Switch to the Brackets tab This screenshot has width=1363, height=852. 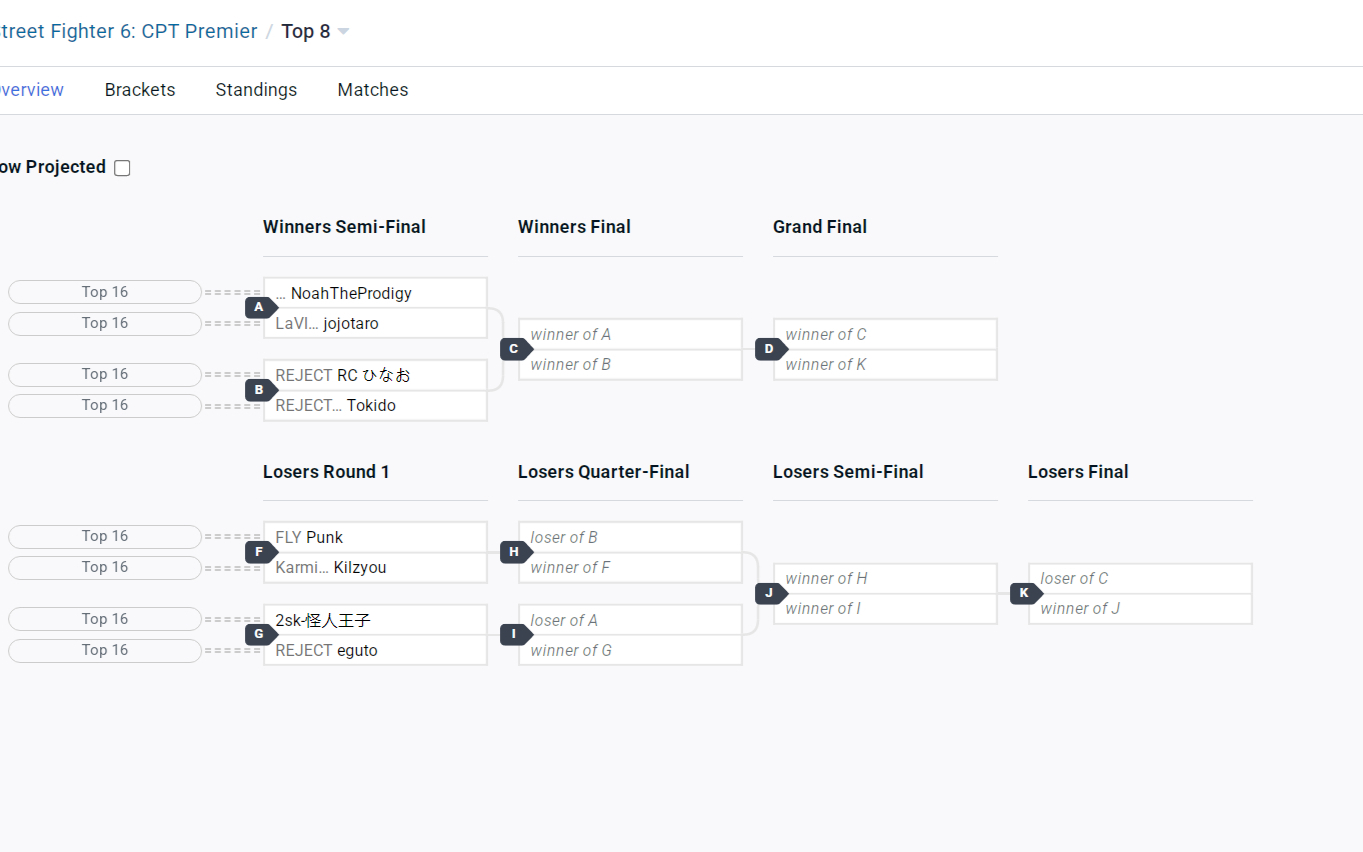[140, 90]
